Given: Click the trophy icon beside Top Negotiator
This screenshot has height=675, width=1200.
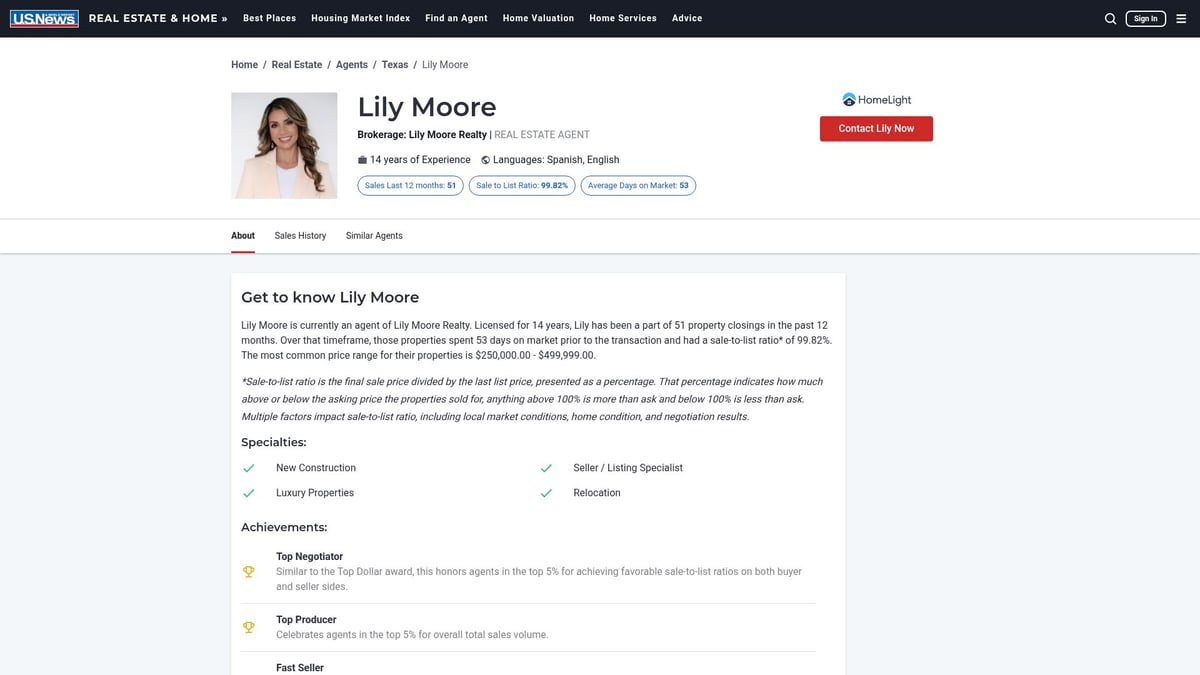Looking at the screenshot, I should pos(248,571).
